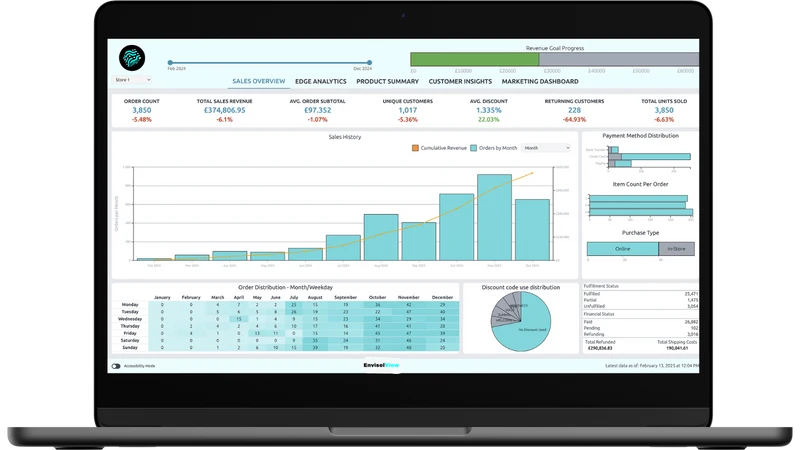Click the Refunding financial status row
This screenshot has width=800, height=450.
(x=641, y=334)
